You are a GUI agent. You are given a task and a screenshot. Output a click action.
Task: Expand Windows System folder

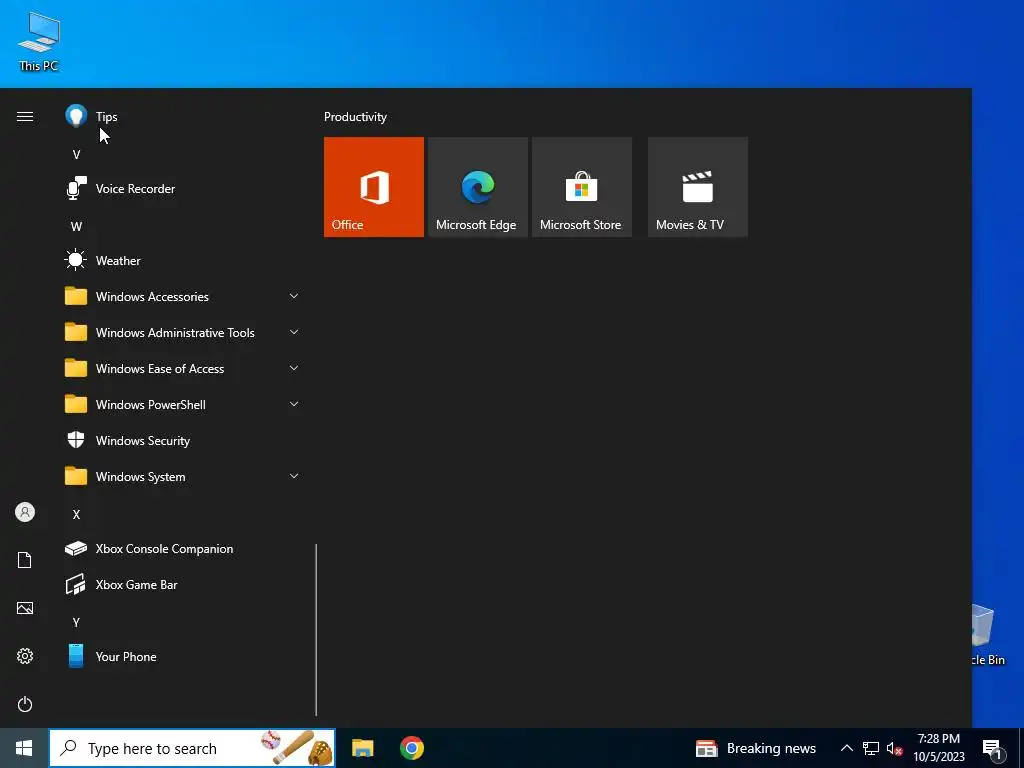pos(183,477)
